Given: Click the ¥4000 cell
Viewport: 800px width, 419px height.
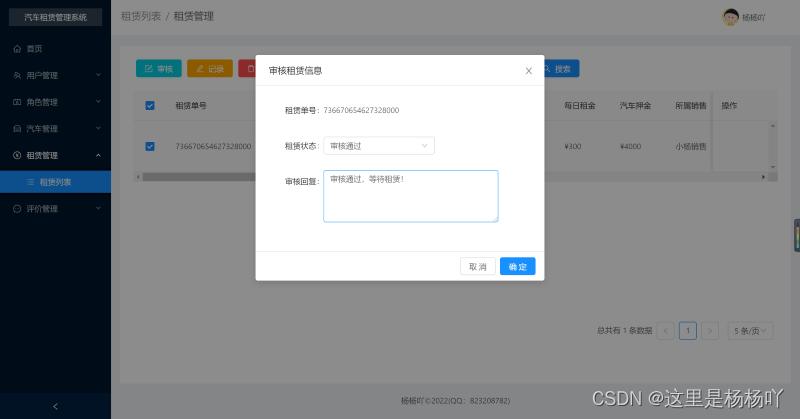Looking at the screenshot, I should [x=630, y=146].
